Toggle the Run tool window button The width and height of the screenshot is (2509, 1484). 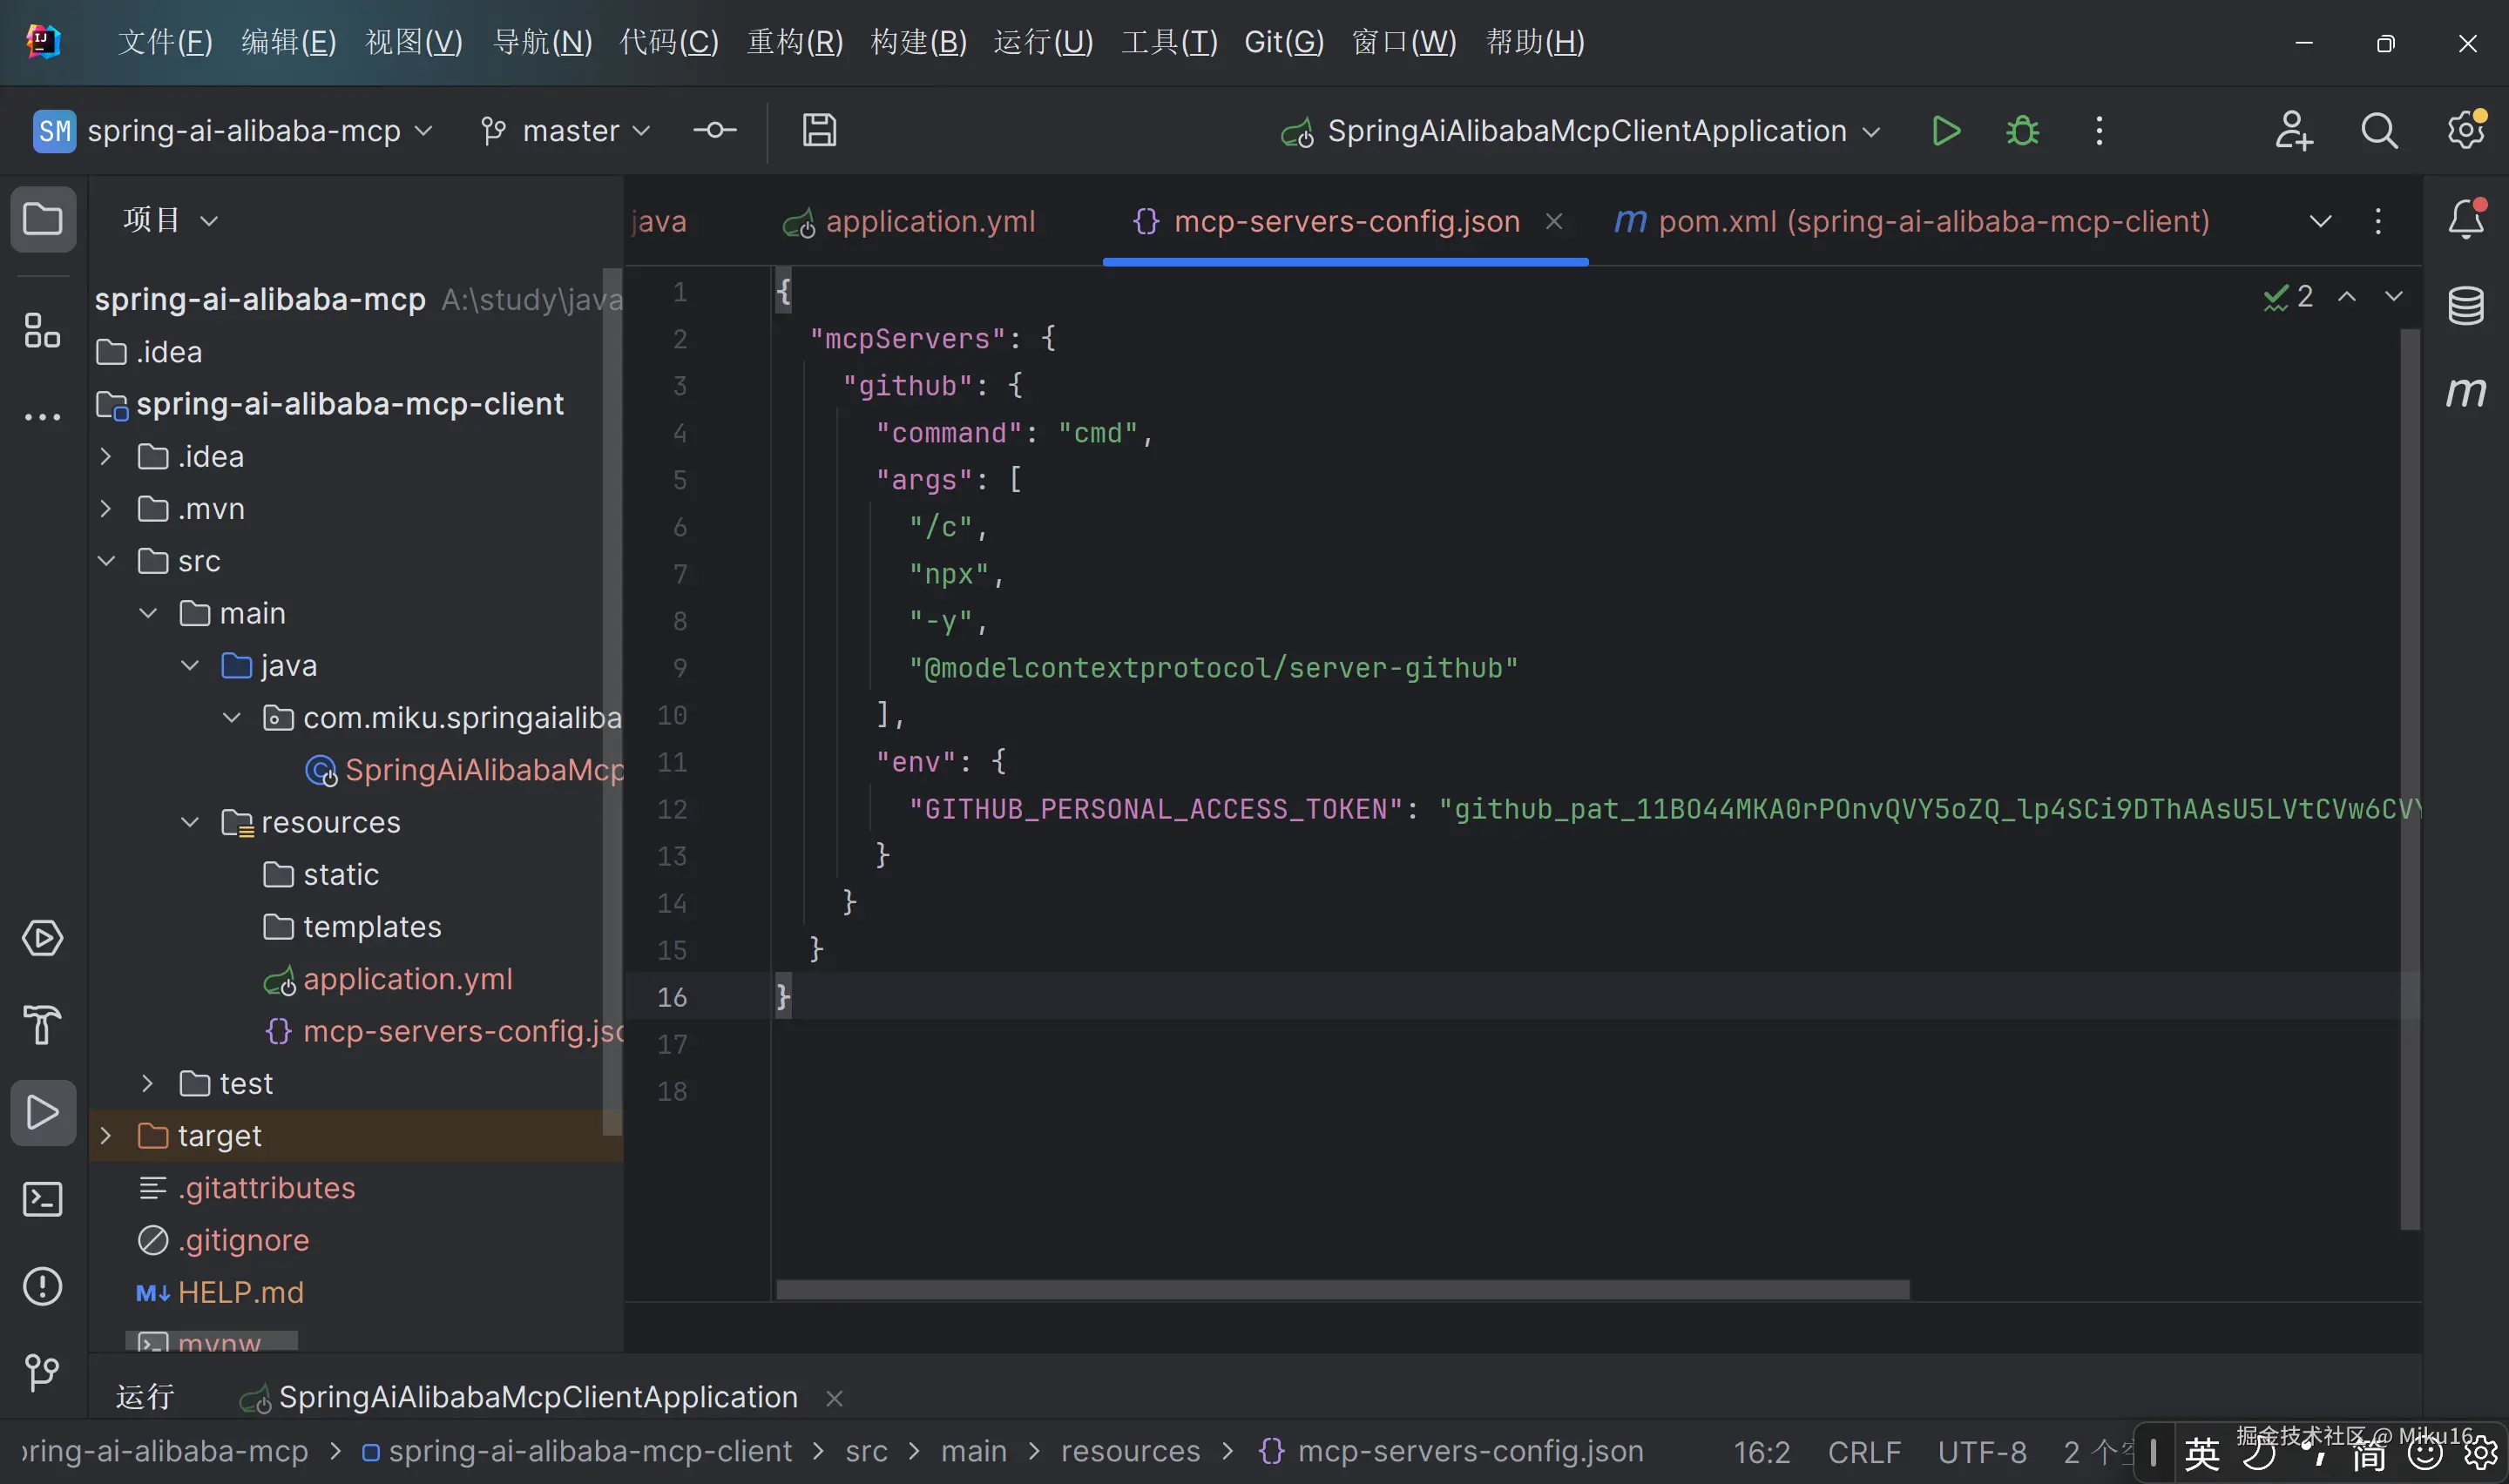(42, 1112)
